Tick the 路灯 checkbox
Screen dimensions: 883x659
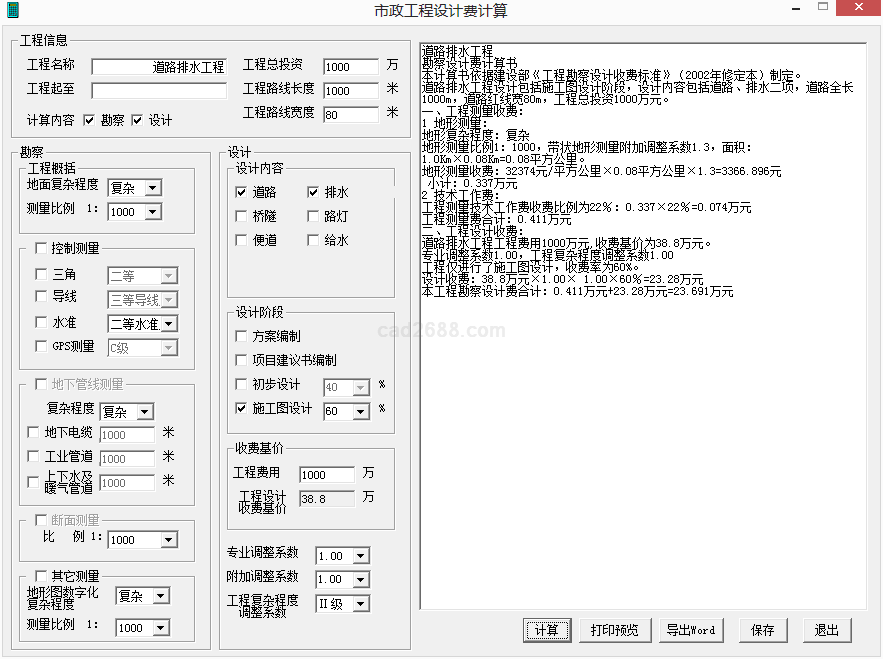(x=313, y=216)
